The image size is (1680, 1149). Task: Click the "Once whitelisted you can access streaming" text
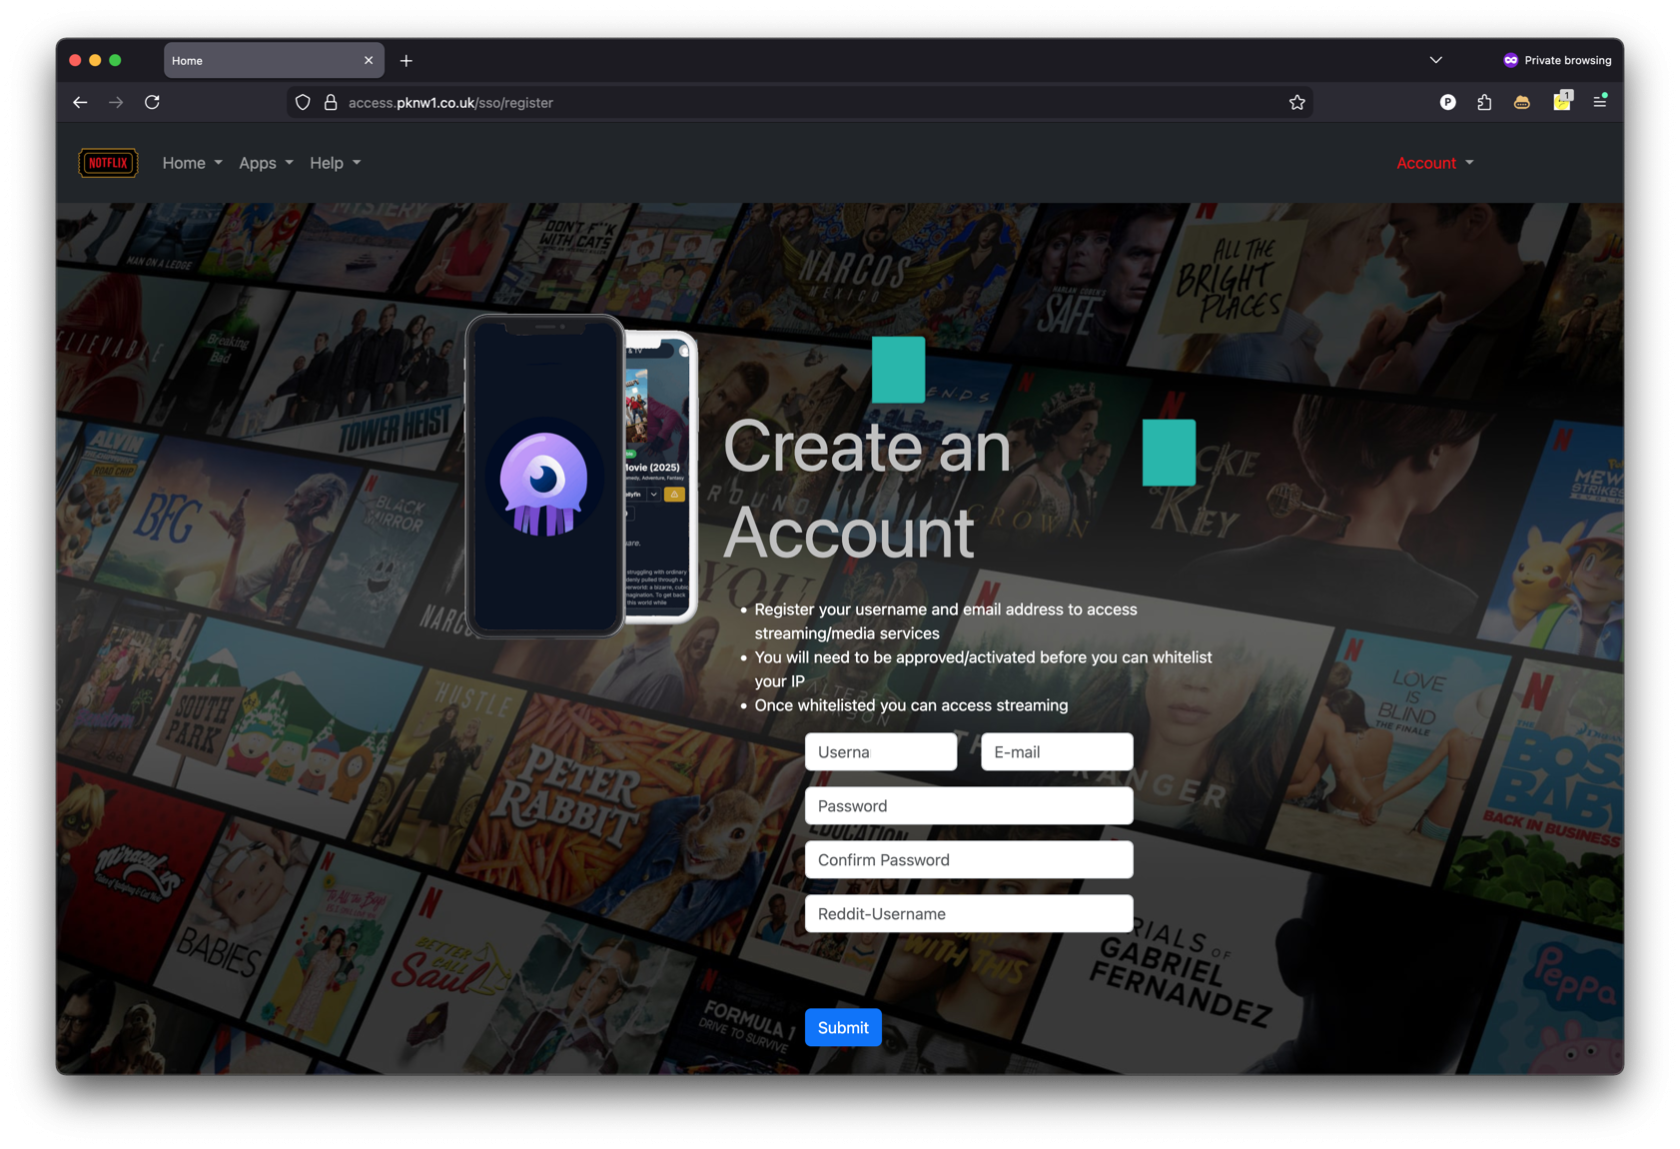(x=911, y=705)
